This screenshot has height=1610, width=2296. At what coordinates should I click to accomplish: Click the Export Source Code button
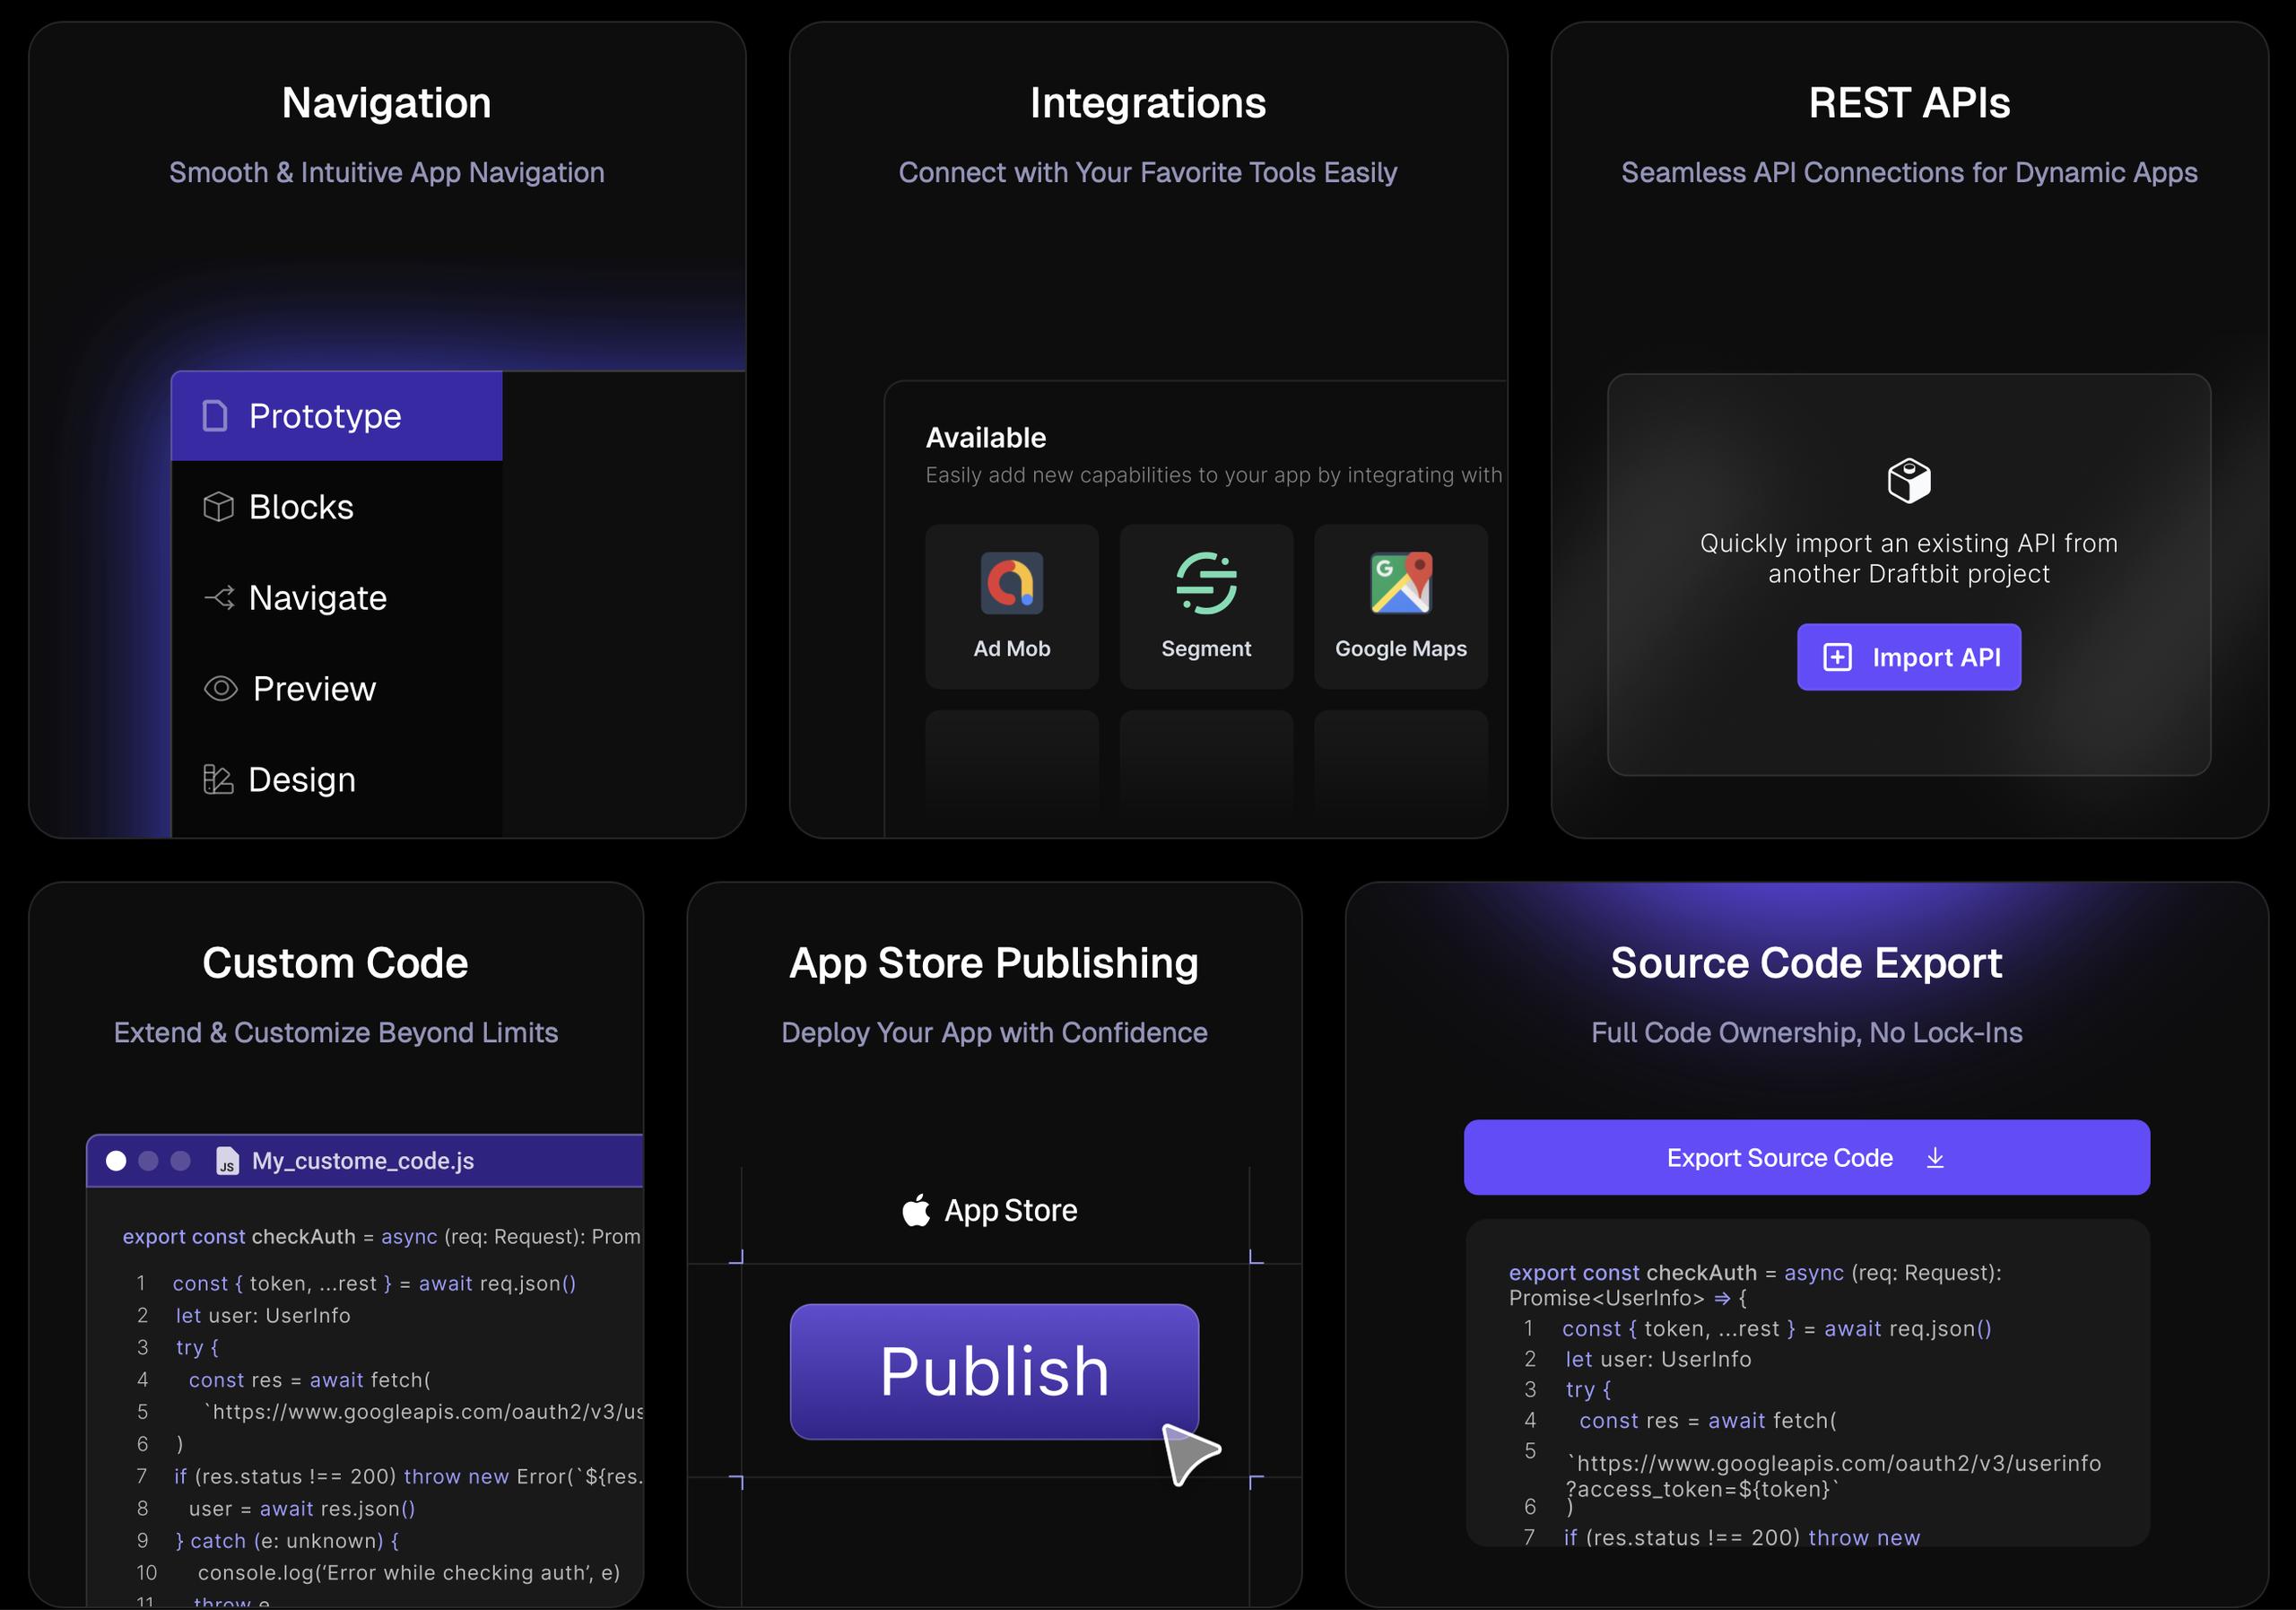(1806, 1157)
